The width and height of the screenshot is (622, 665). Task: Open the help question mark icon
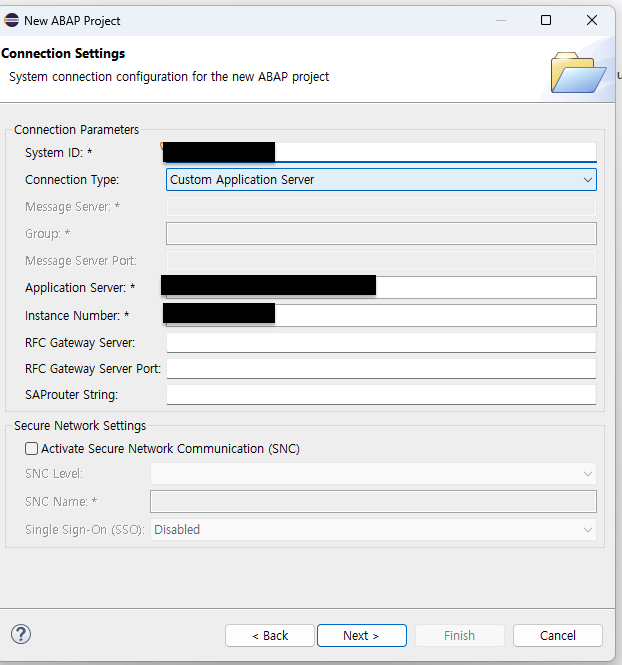click(21, 634)
